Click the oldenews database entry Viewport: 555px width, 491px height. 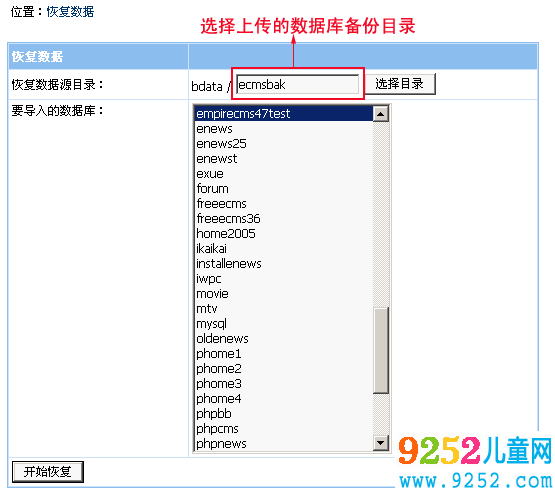point(284,339)
